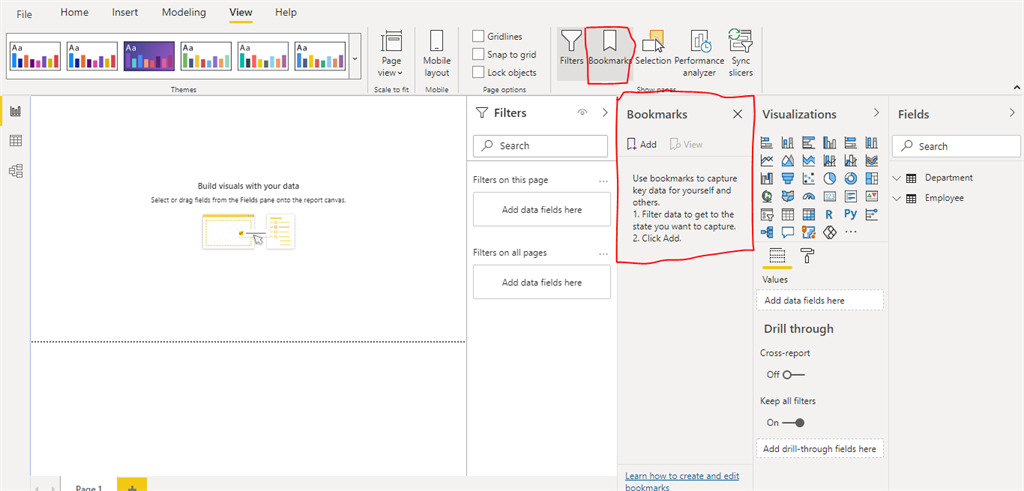Select the globe map visual
The height and width of the screenshot is (491, 1024).
pyautogui.click(x=767, y=196)
